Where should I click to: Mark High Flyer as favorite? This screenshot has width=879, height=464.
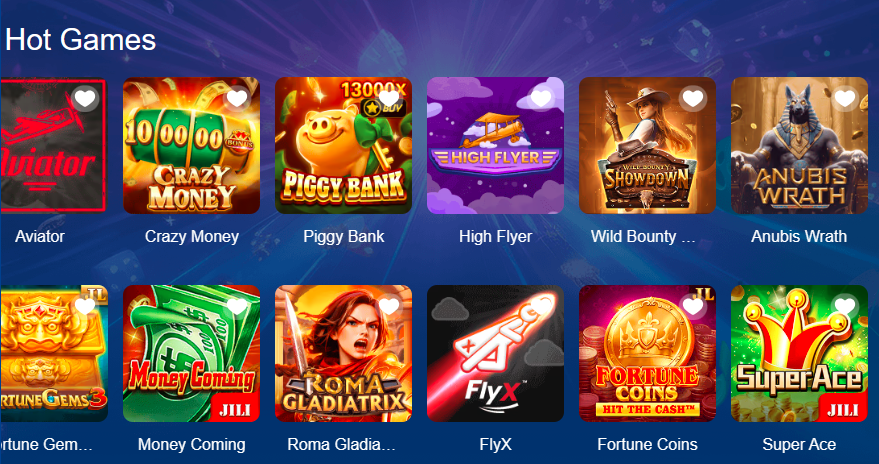point(541,99)
